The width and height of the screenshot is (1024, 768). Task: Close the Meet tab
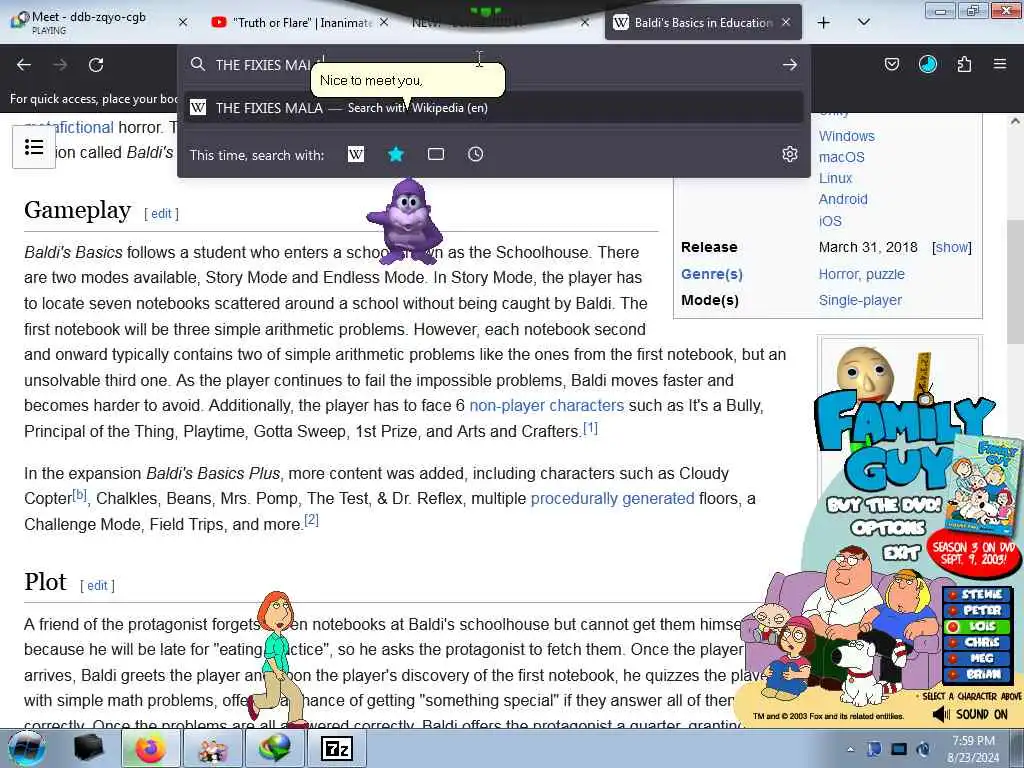coord(183,22)
